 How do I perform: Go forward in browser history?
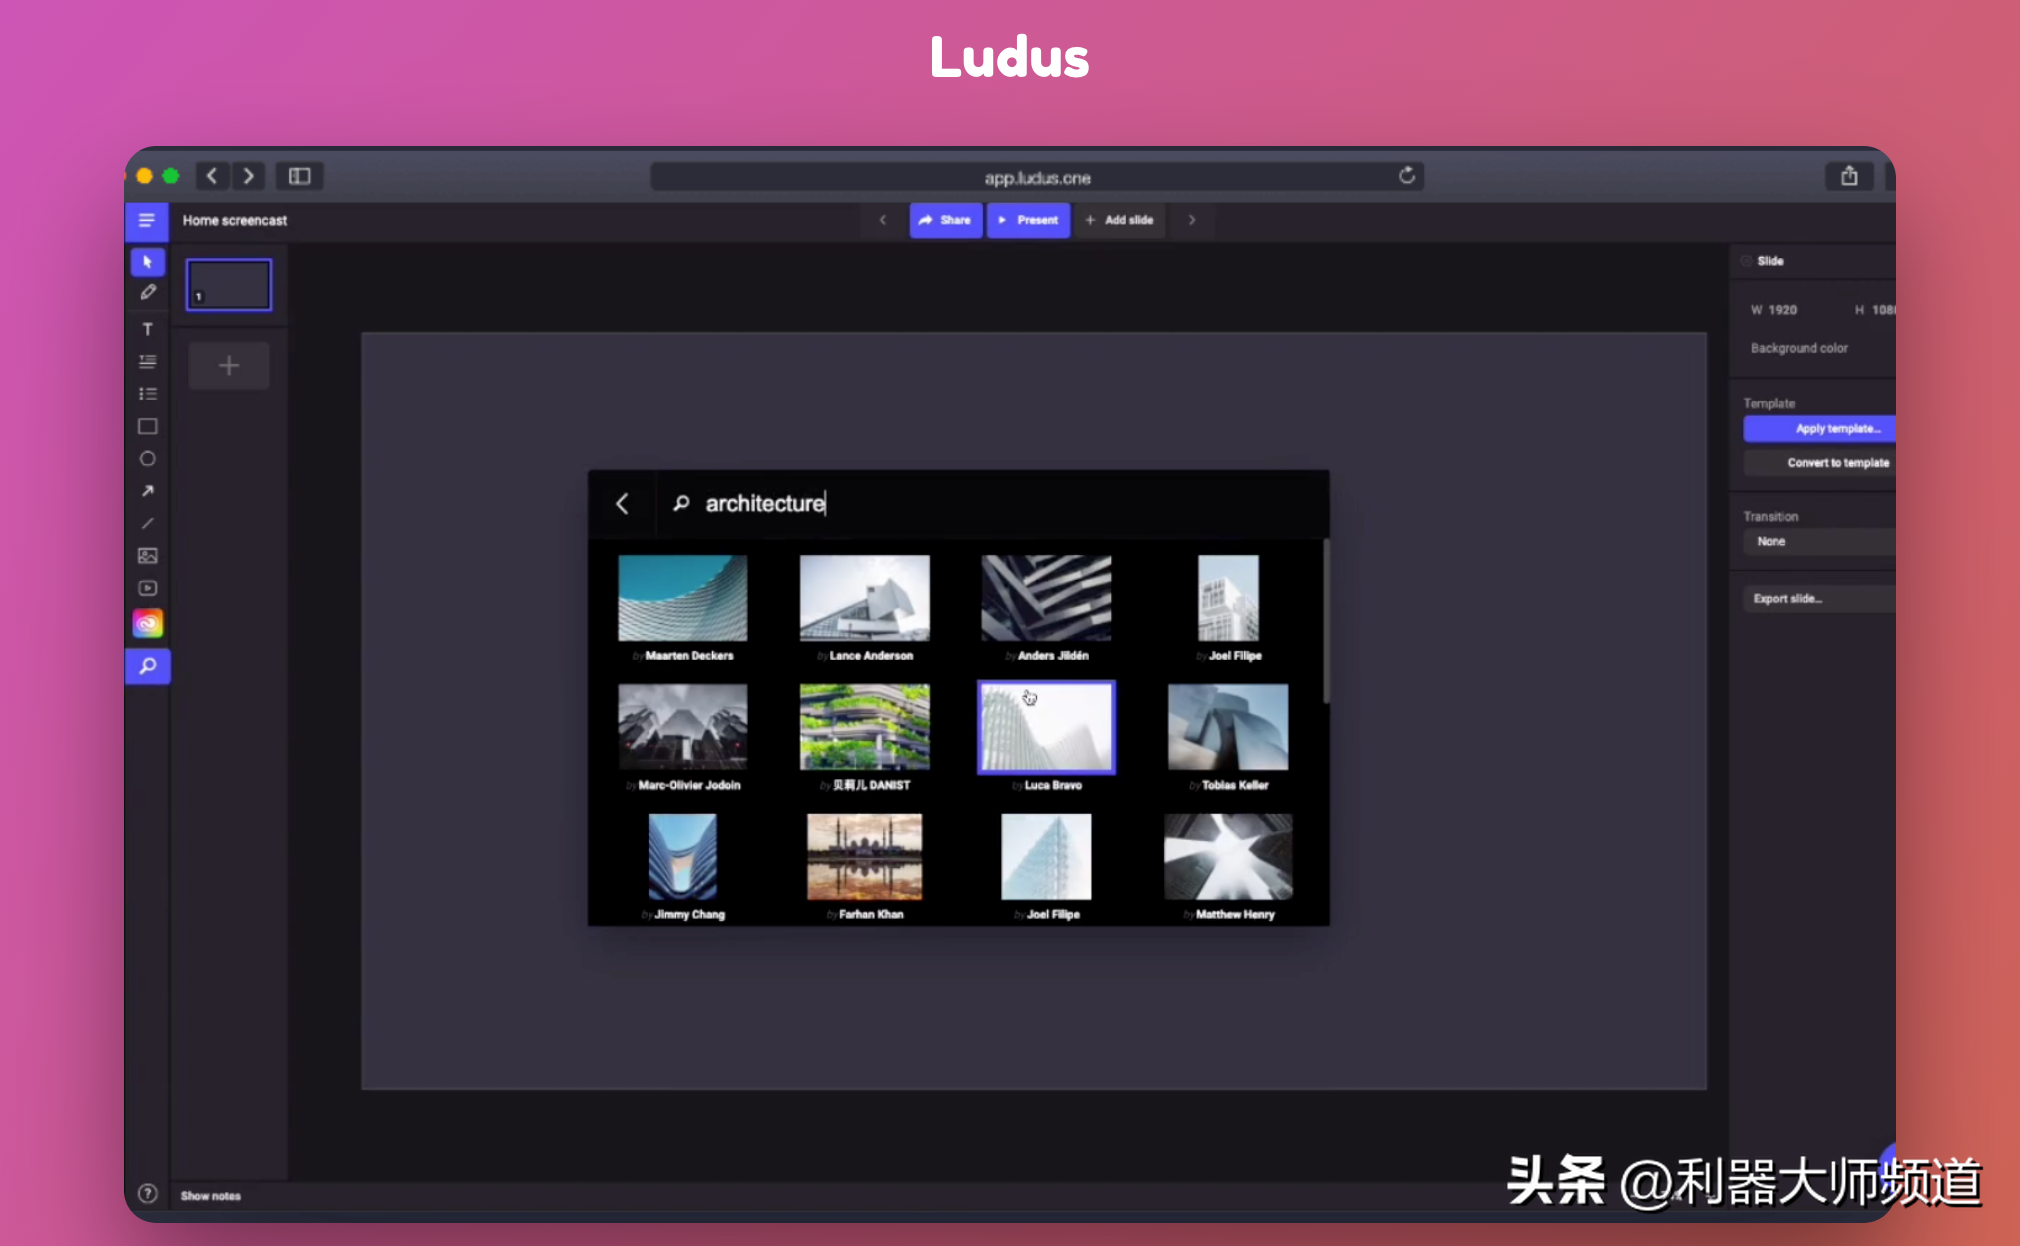pyautogui.click(x=249, y=176)
